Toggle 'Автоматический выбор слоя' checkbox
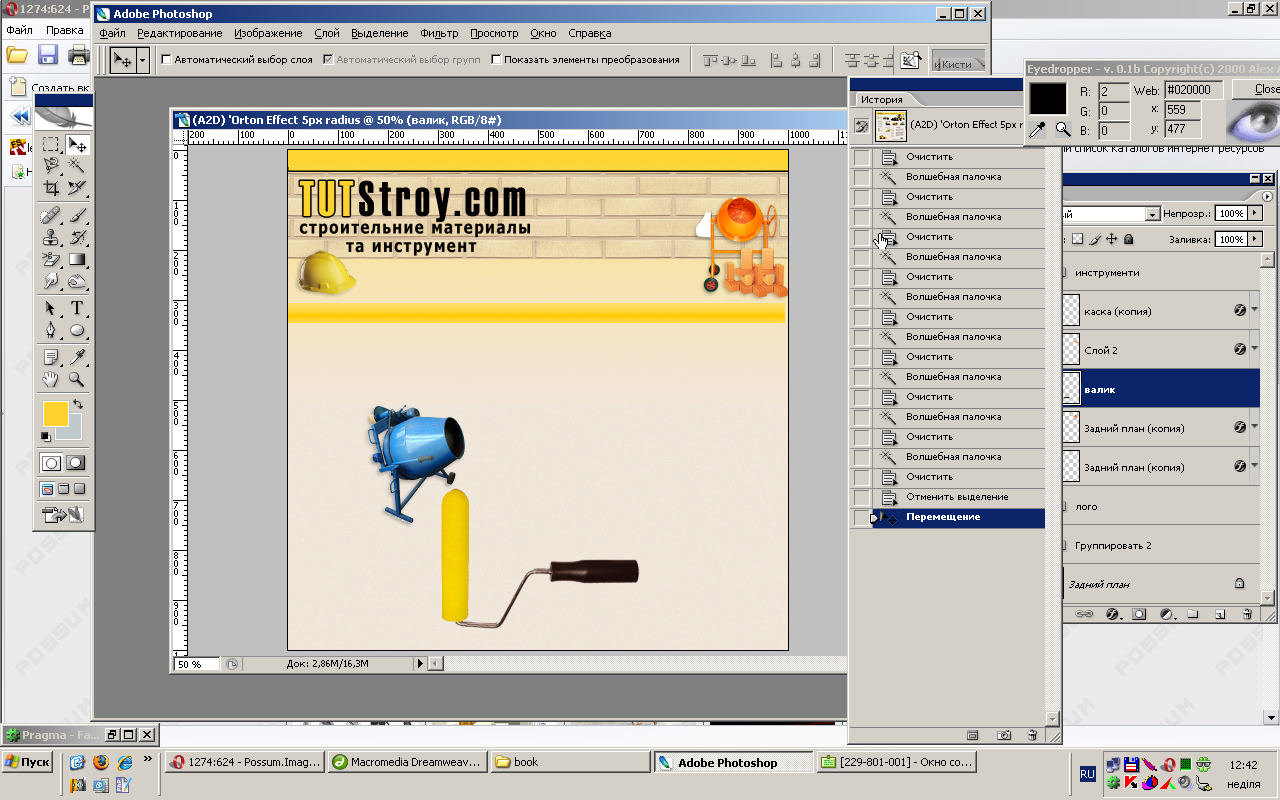The width and height of the screenshot is (1280, 800). coord(166,60)
